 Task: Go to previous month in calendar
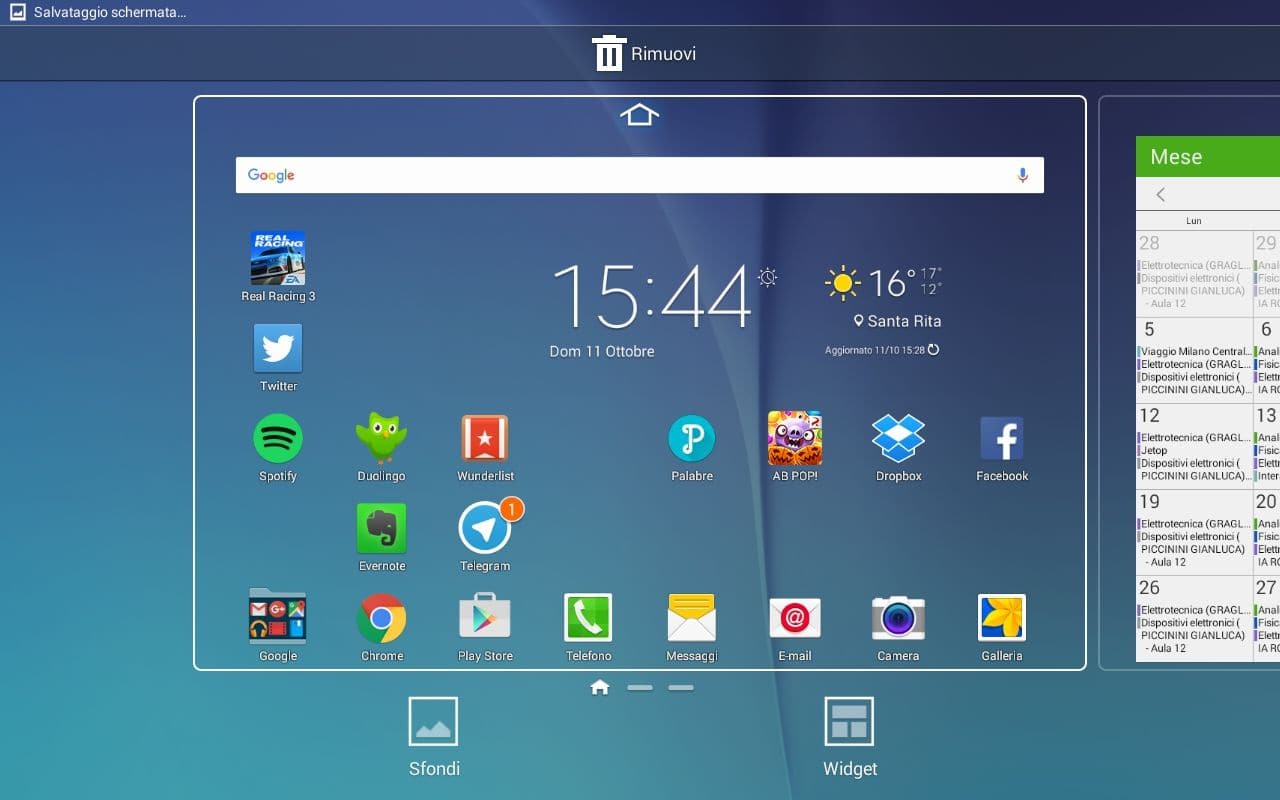[1161, 195]
